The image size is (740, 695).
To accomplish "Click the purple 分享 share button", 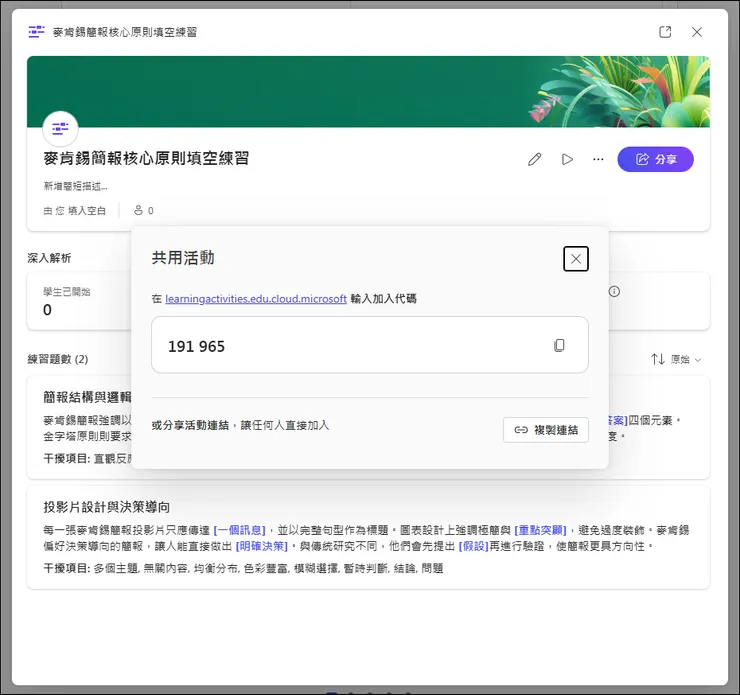I will point(656,159).
